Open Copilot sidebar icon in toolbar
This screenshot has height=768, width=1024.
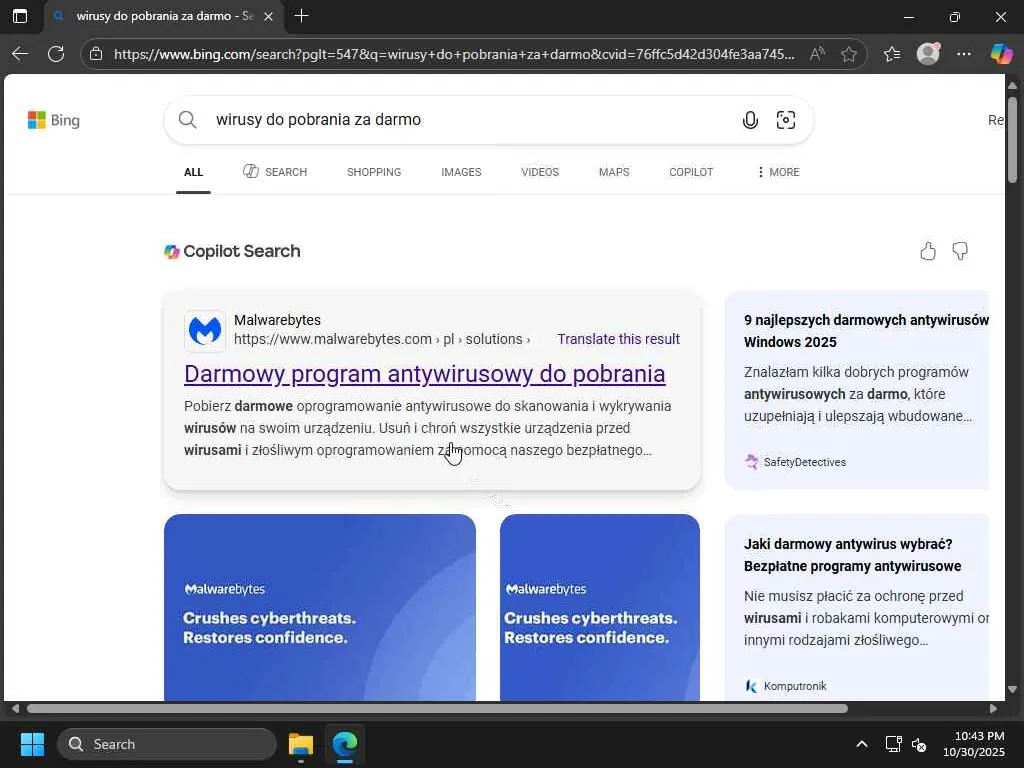pyautogui.click(x=1001, y=54)
